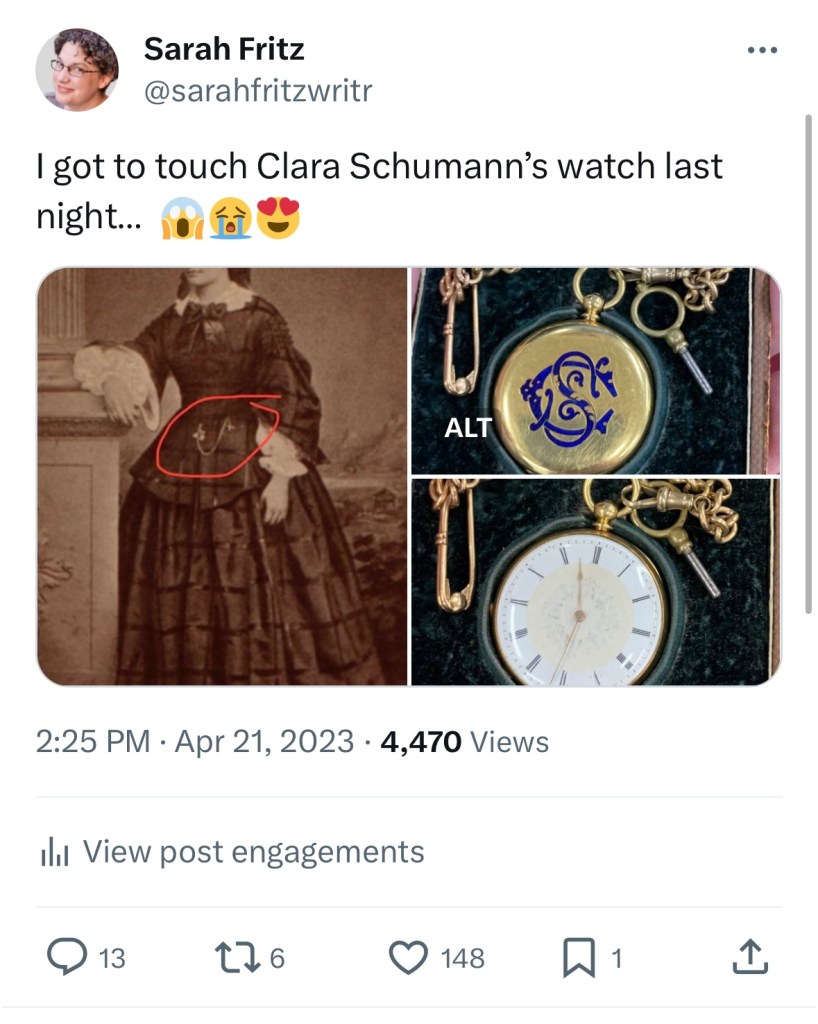Open the gold monogram watch case photo
The height and width of the screenshot is (1024, 818).
coord(595,371)
